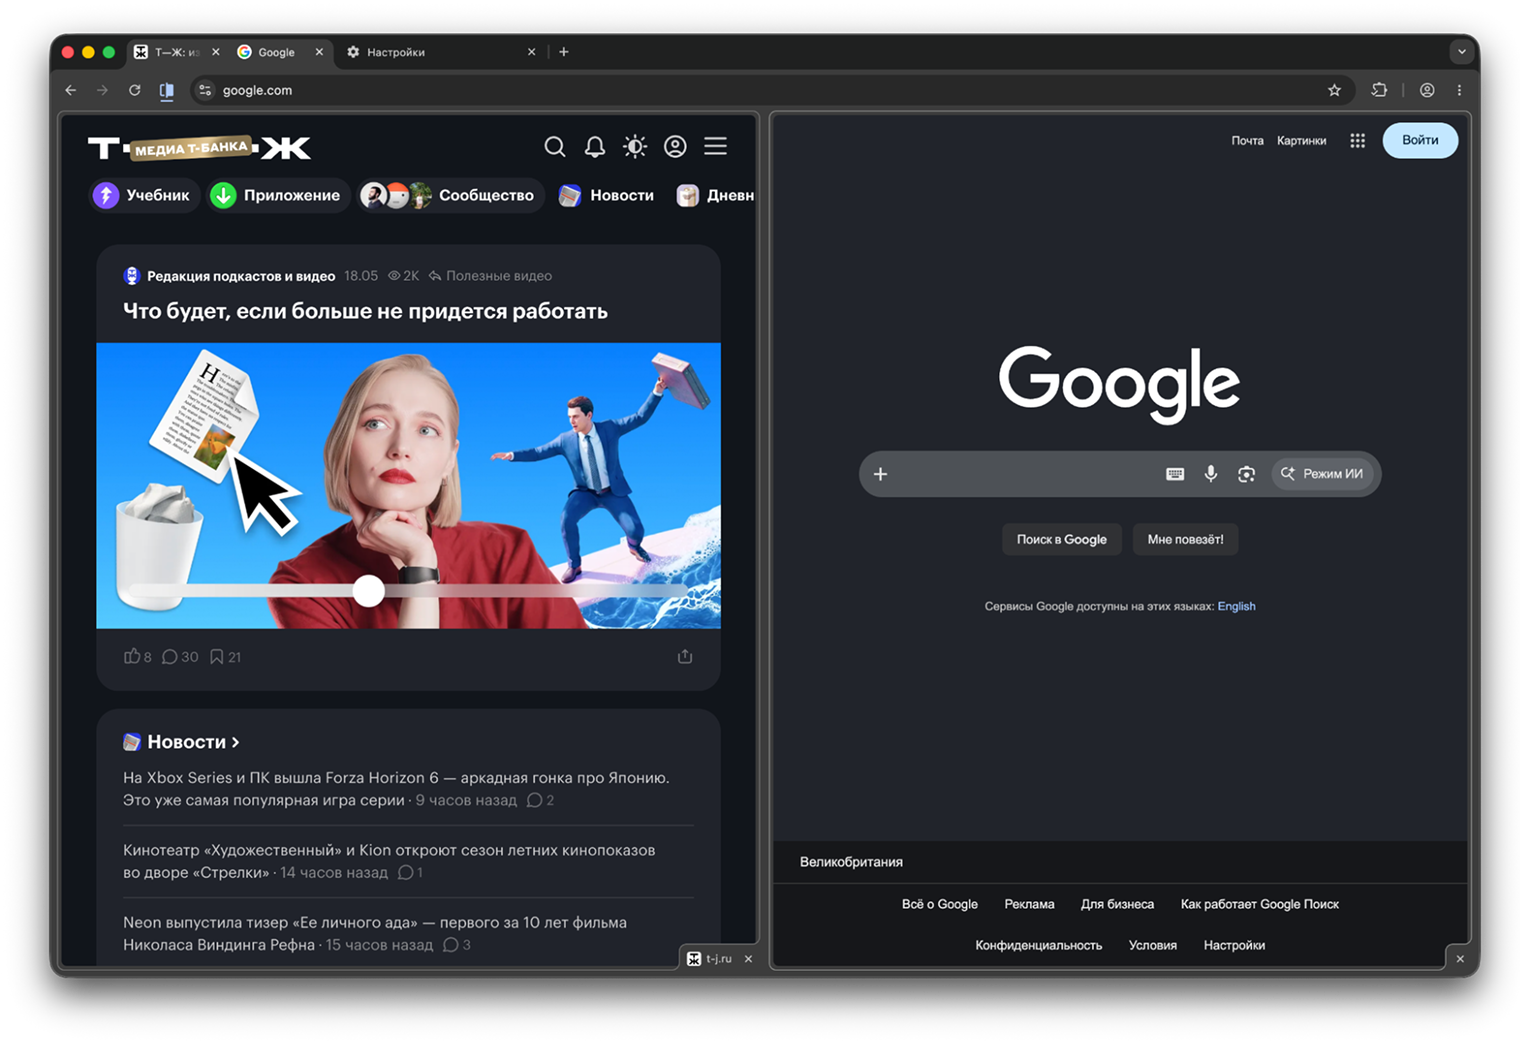This screenshot has width=1520, height=1044.
Task: Open the Условия footer link
Action: tap(1152, 945)
